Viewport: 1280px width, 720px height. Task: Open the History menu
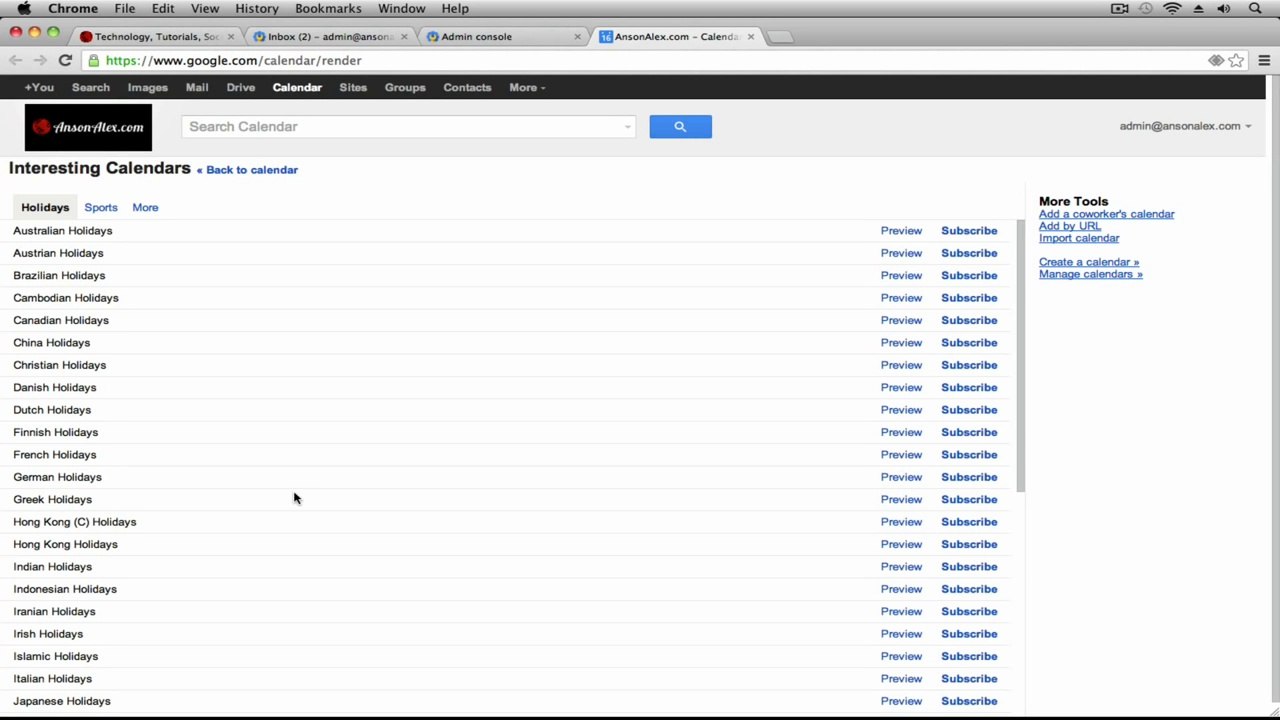pos(257,8)
